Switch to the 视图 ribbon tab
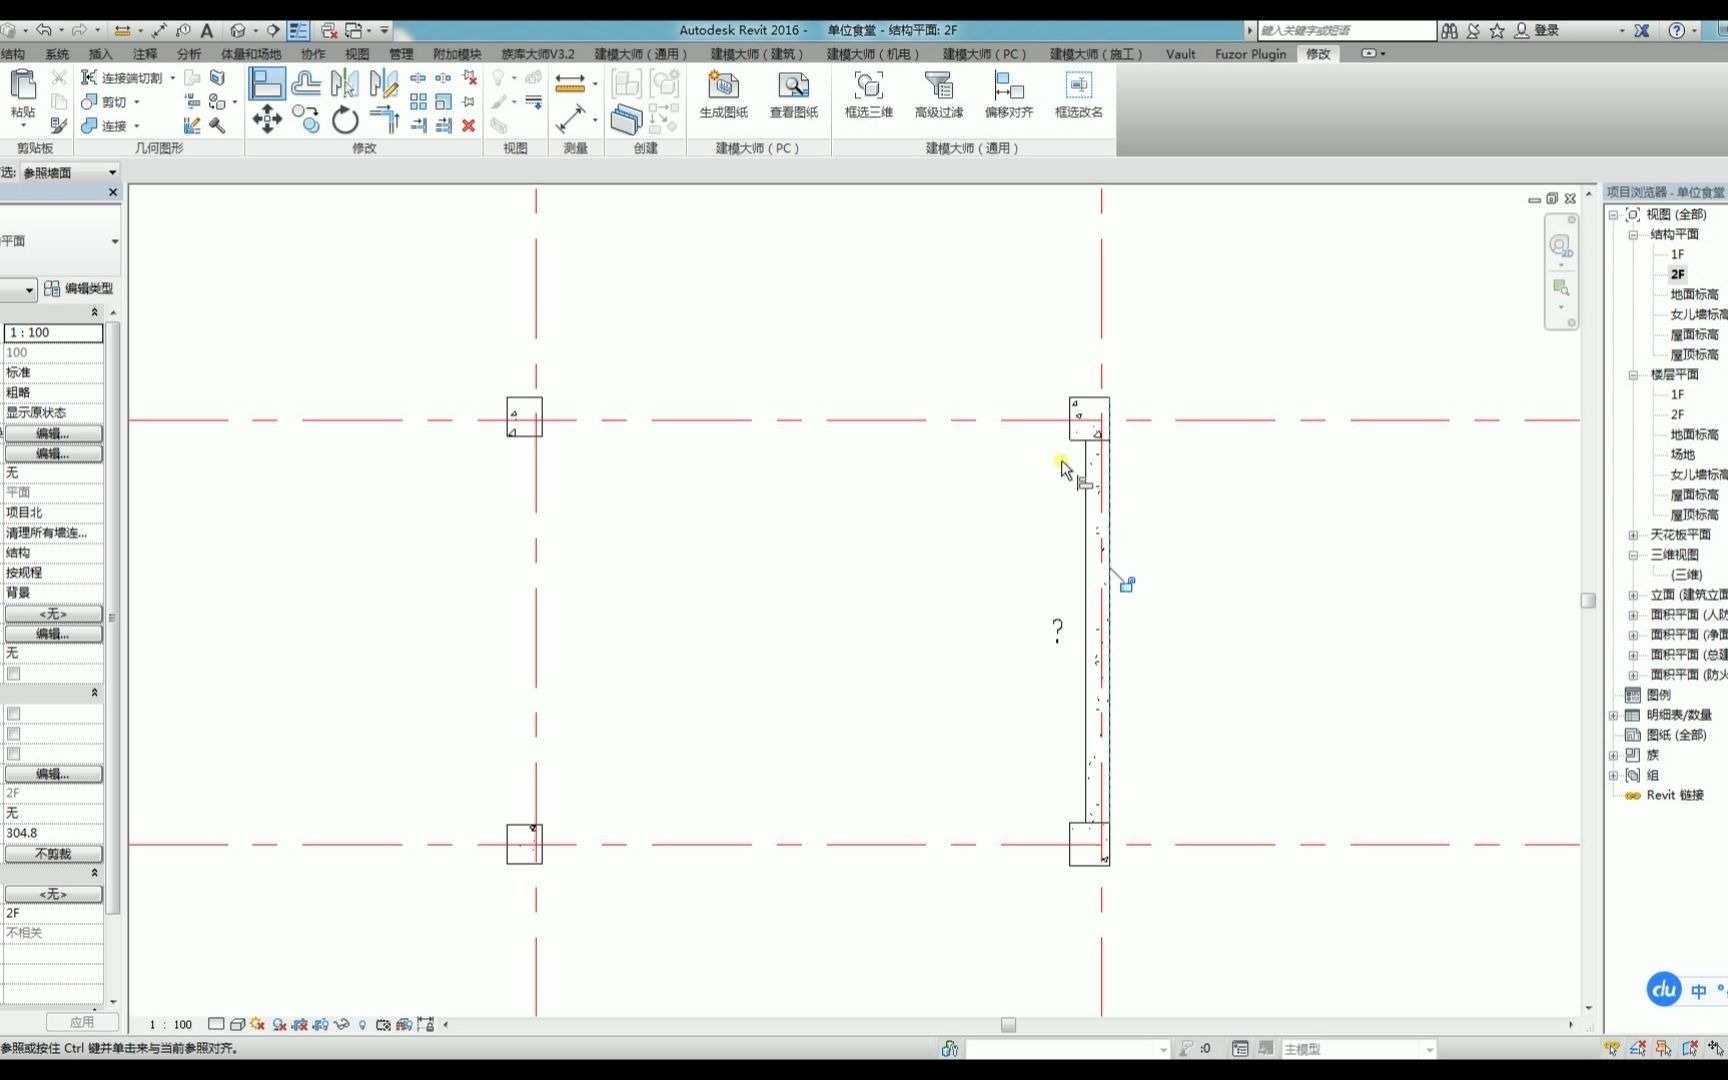Screen dimensions: 1728x1080 (356, 54)
